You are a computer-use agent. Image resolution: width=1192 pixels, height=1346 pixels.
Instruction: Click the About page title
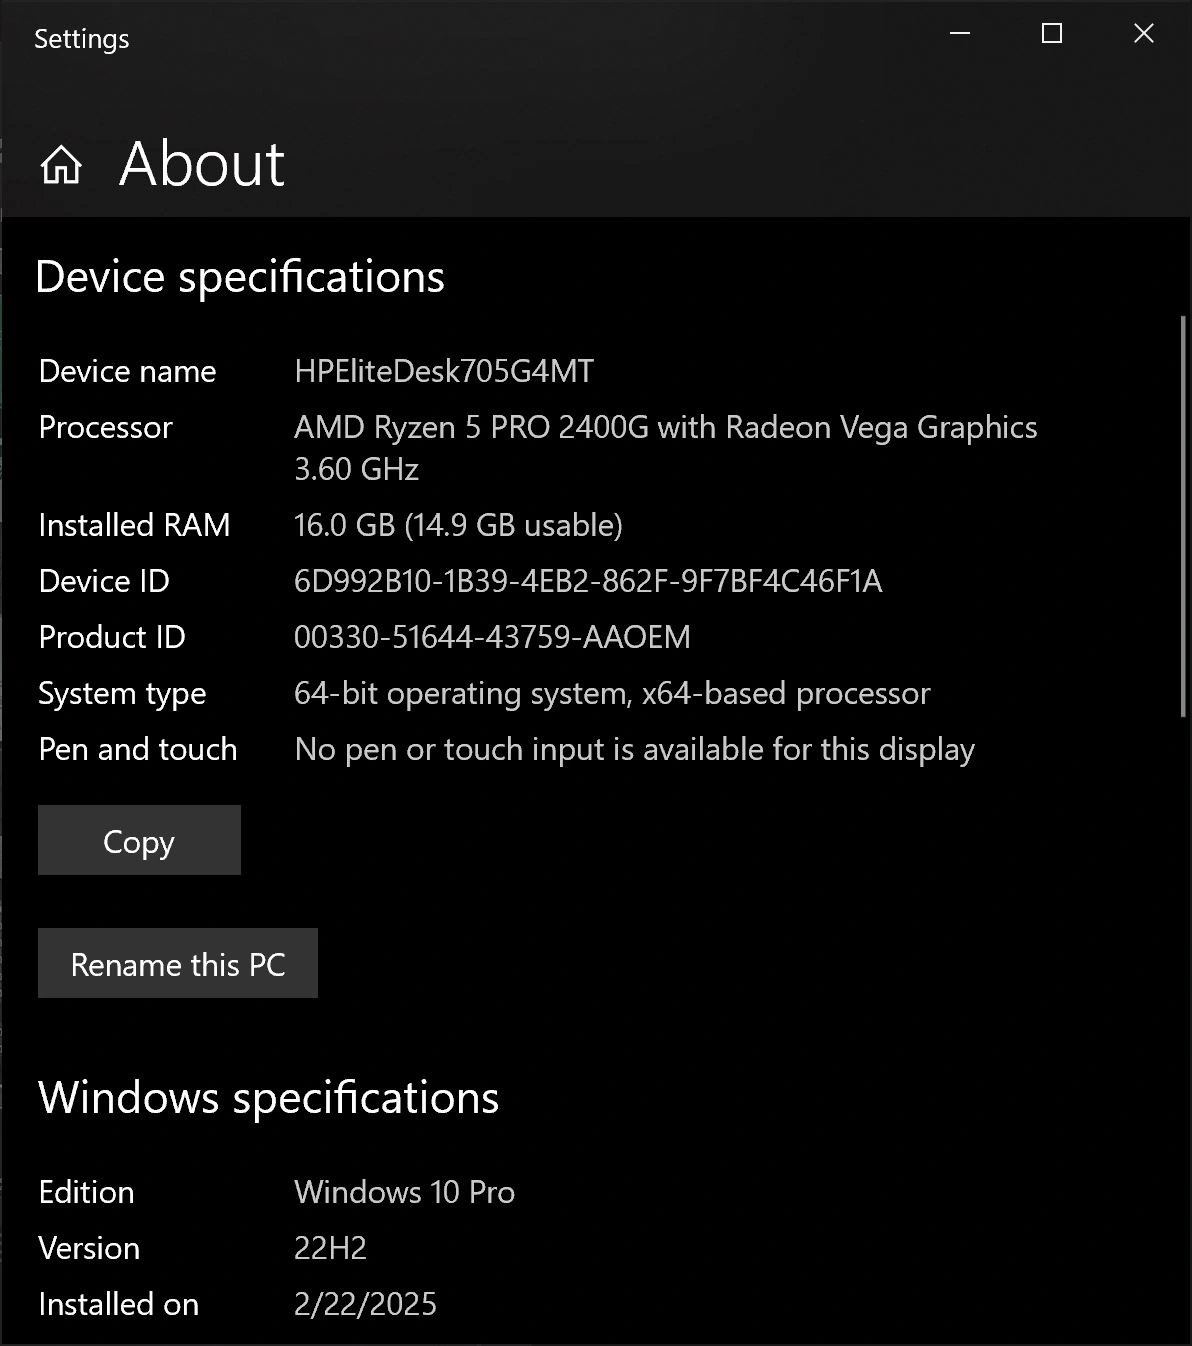coord(202,163)
